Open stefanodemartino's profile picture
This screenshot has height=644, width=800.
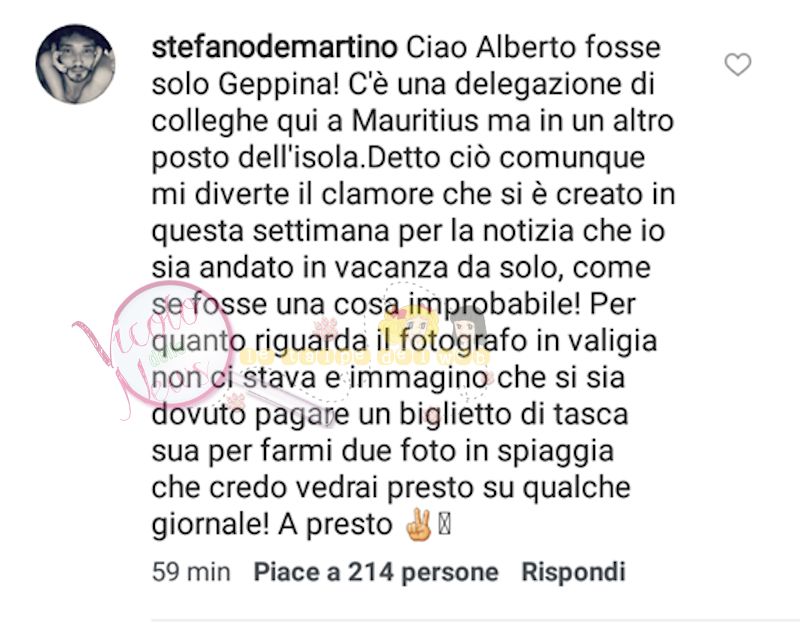tap(76, 64)
